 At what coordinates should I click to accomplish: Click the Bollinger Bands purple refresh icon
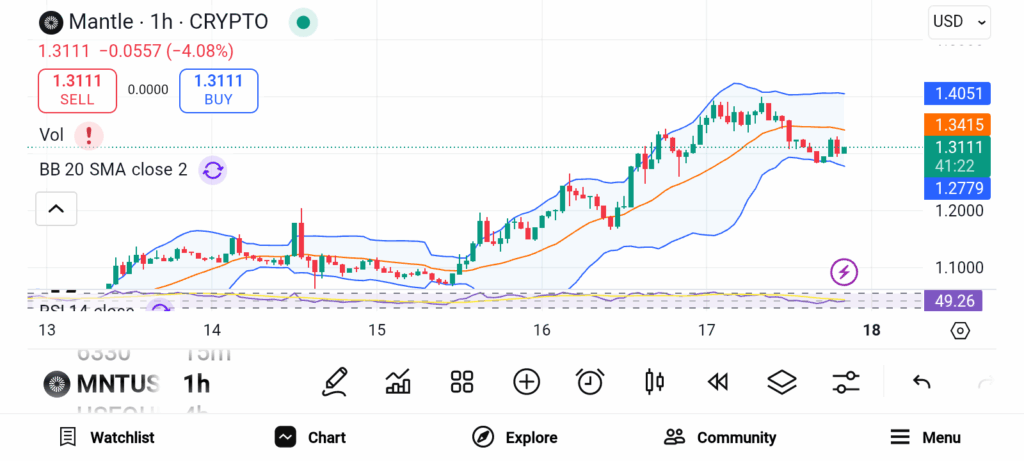point(213,170)
